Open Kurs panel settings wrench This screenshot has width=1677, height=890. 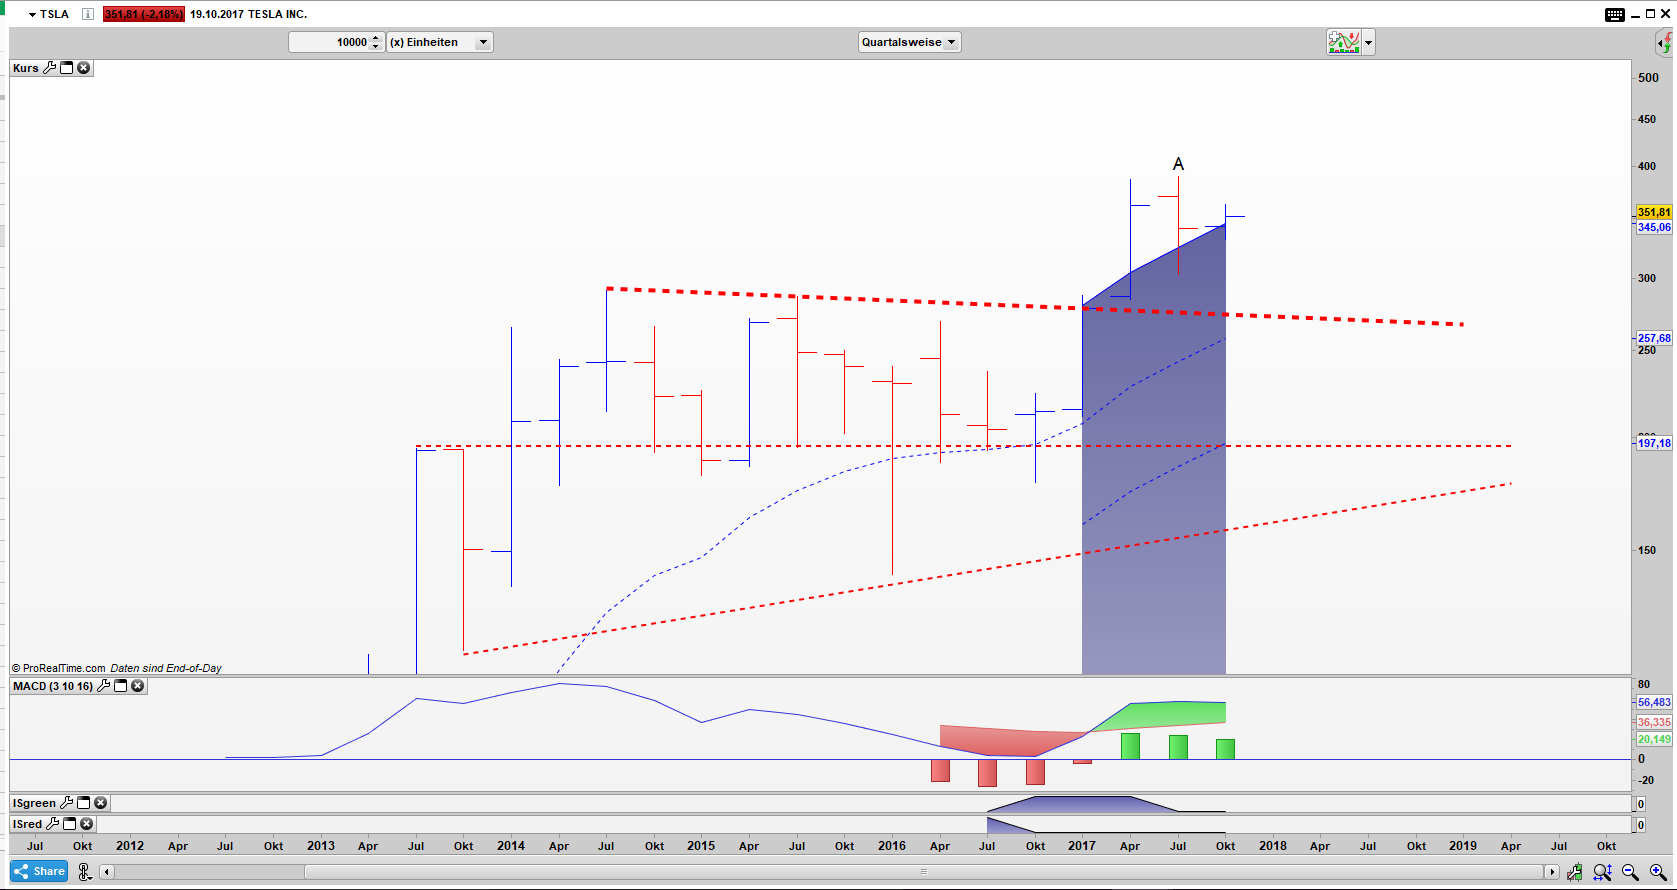[x=49, y=68]
